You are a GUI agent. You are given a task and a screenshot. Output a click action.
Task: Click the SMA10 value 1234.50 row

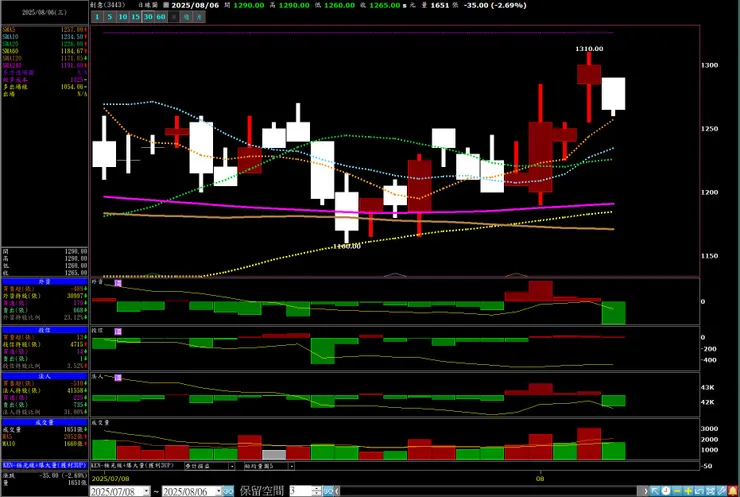click(x=44, y=37)
